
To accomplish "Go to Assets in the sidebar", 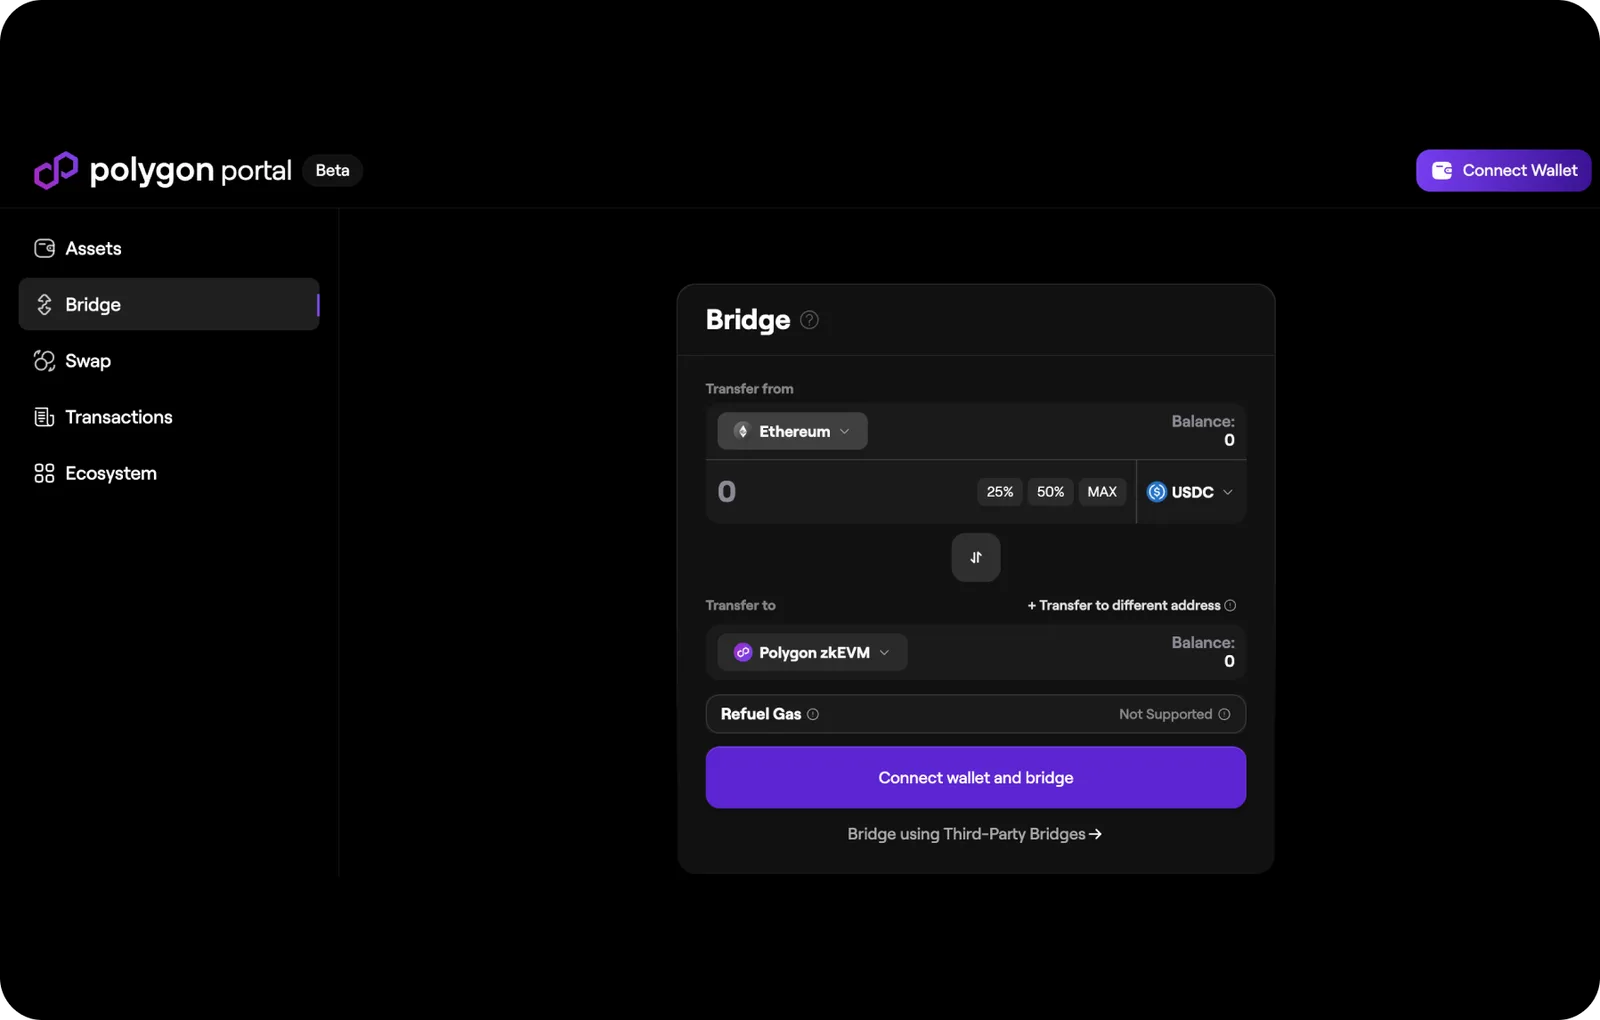I will tap(169, 248).
